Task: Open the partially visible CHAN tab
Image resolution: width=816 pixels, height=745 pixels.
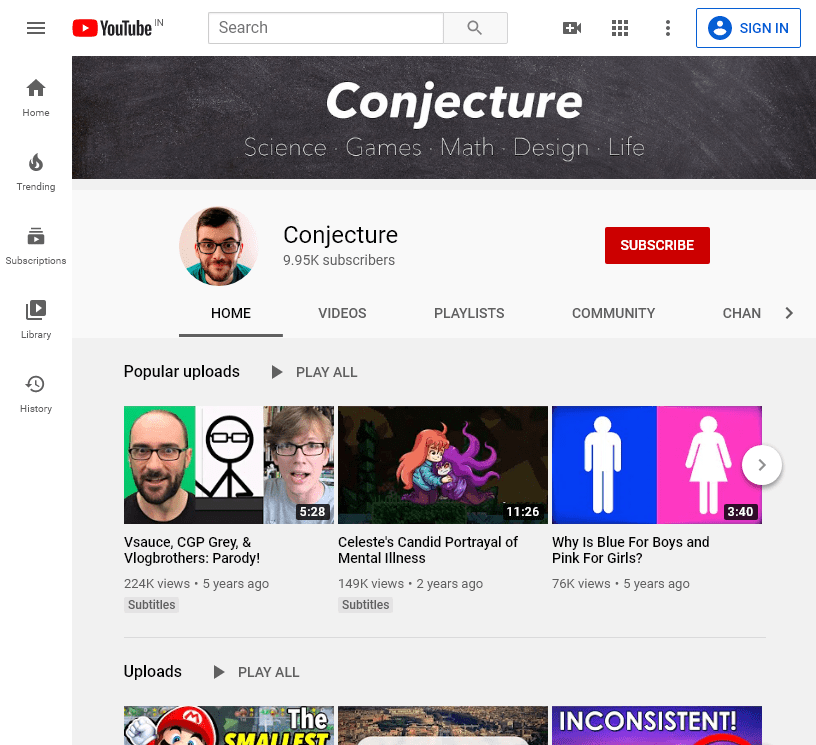Action: click(x=742, y=313)
